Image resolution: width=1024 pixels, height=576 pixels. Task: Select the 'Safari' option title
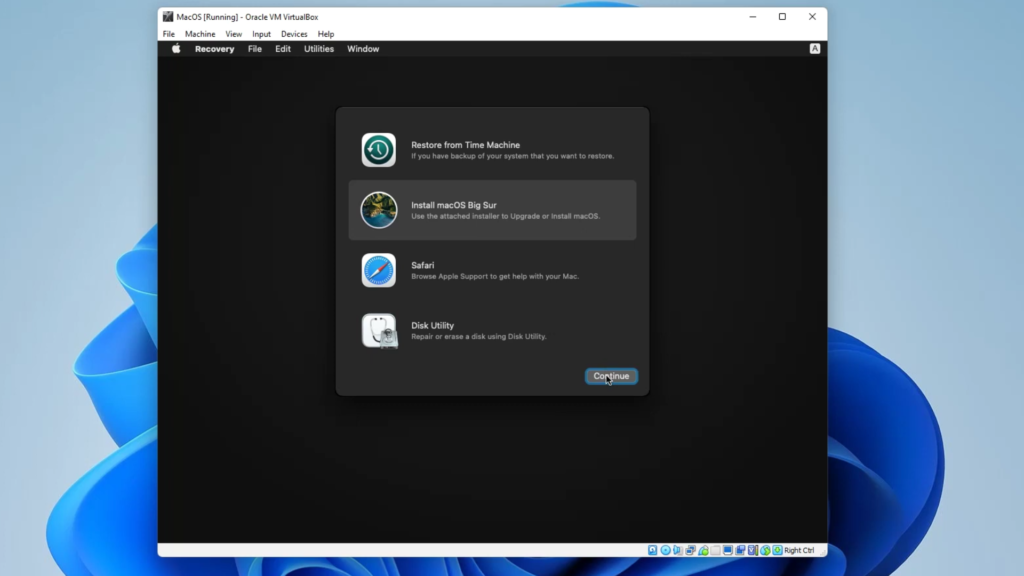[x=423, y=265]
